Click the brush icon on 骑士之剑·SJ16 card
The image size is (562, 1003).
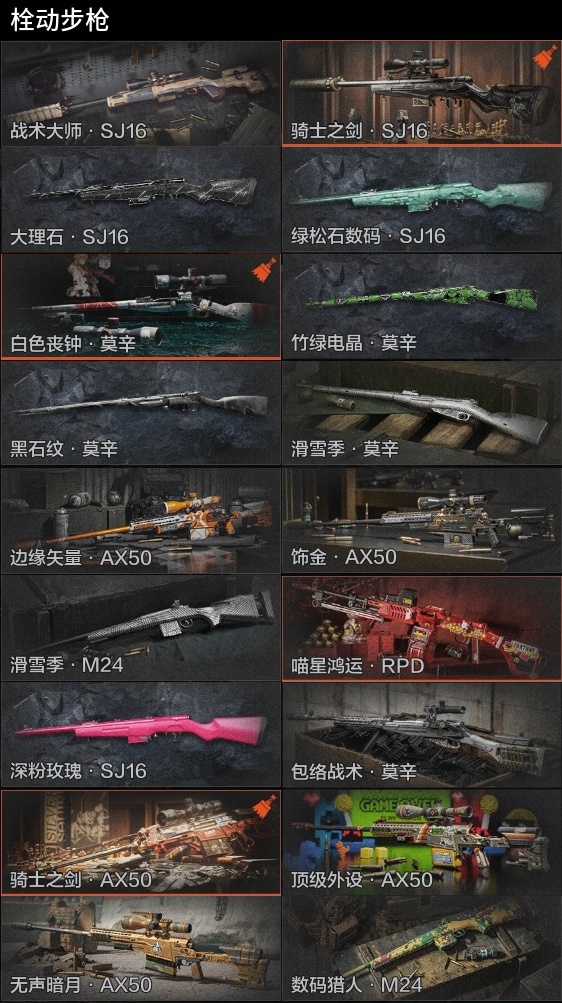pyautogui.click(x=545, y=58)
